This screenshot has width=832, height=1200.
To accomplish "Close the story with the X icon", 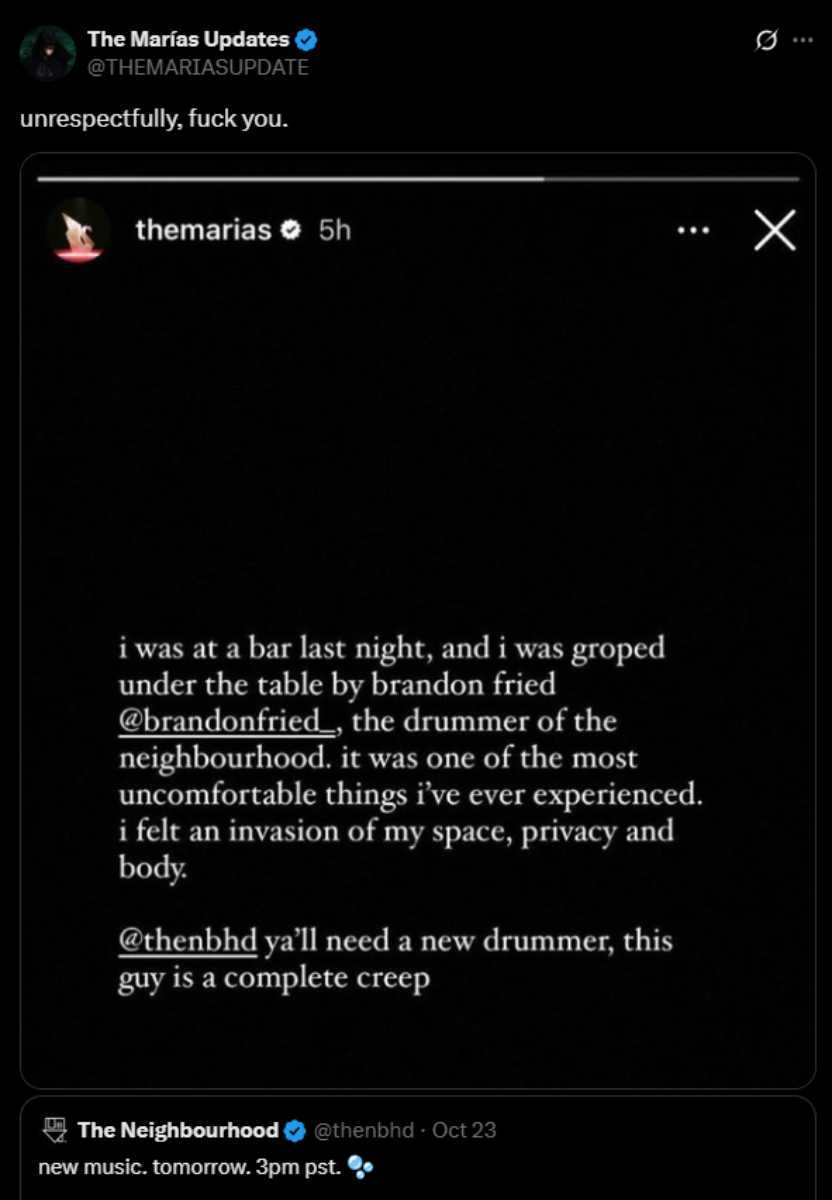I will point(774,231).
